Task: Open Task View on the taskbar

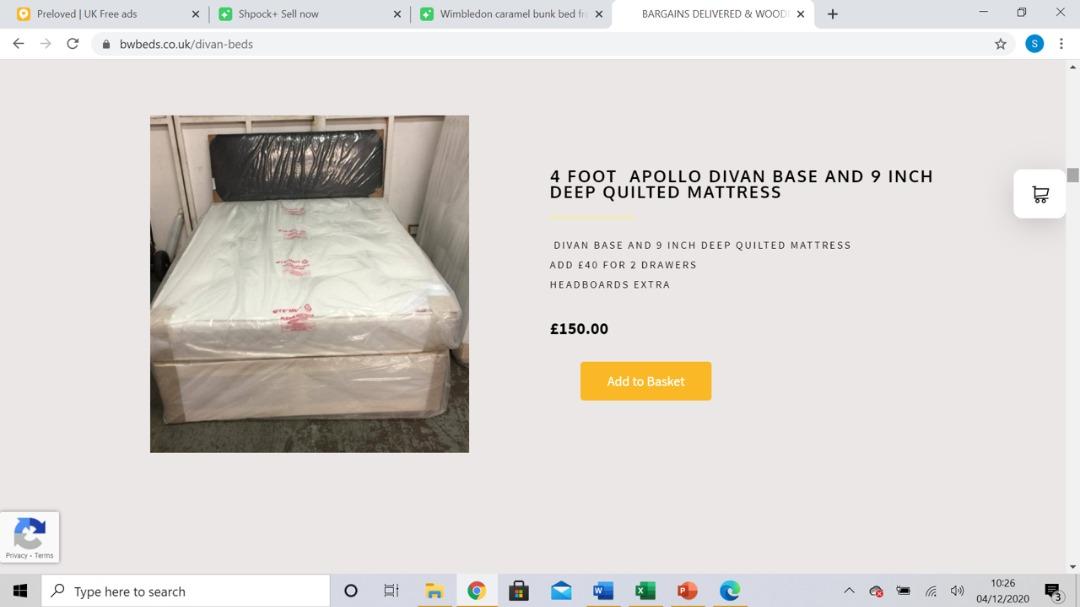Action: click(x=391, y=590)
